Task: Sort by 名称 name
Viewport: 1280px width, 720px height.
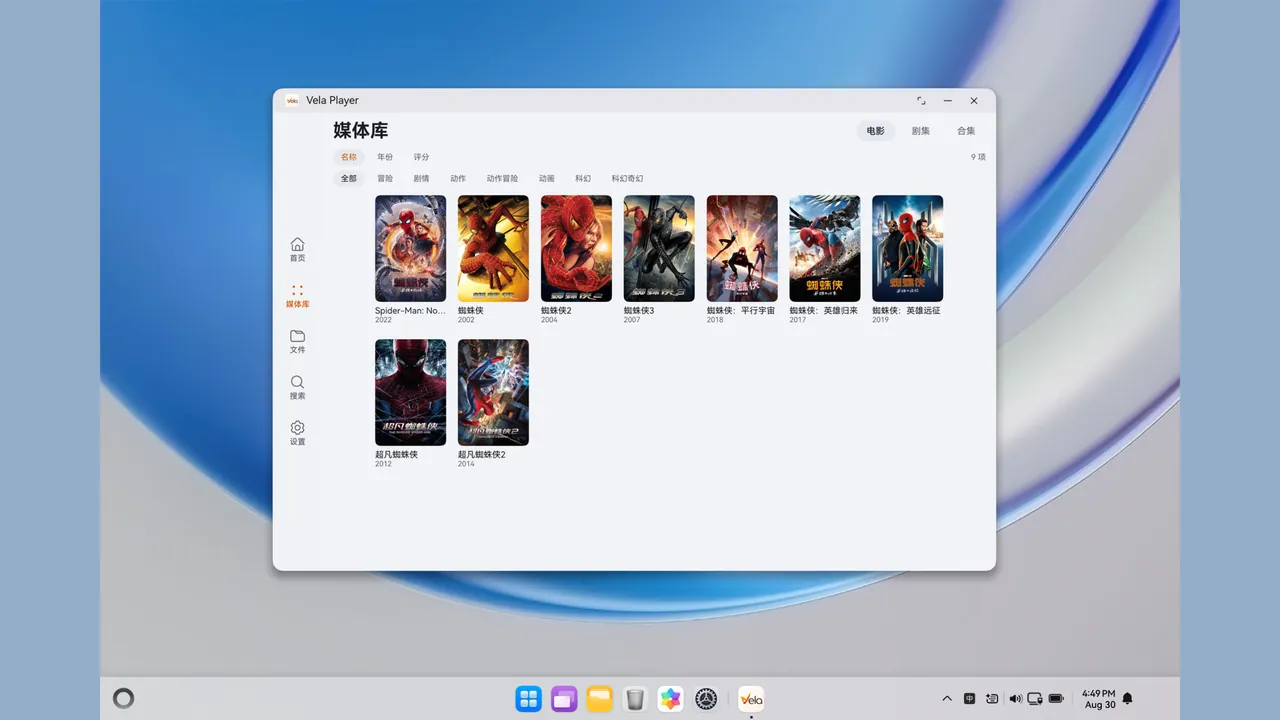Action: point(348,157)
